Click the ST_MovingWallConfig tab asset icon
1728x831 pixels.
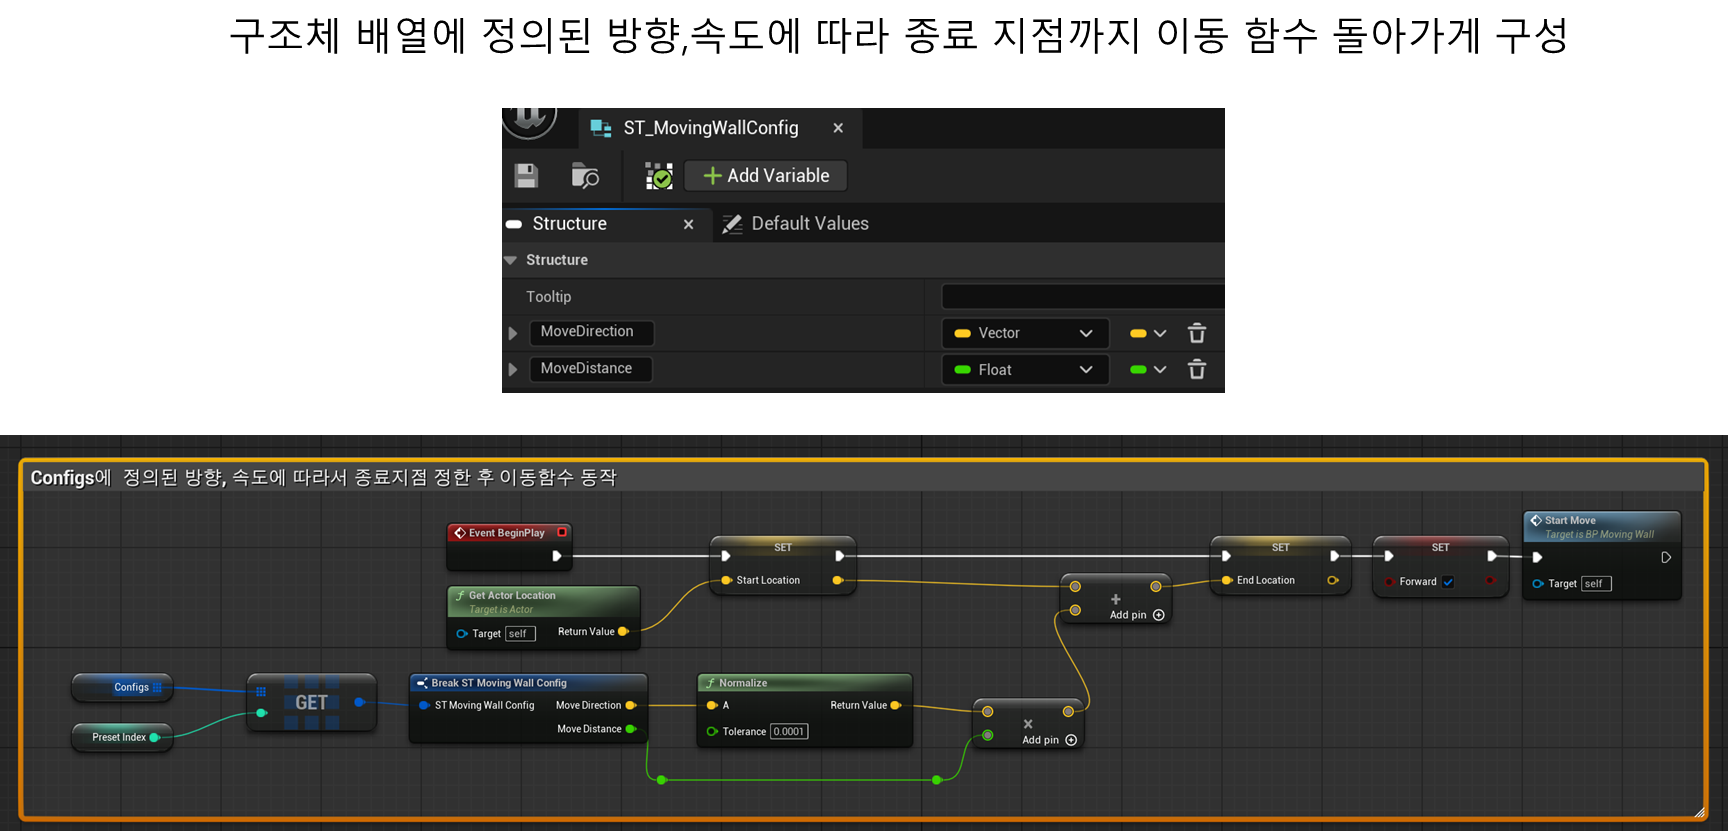point(601,128)
